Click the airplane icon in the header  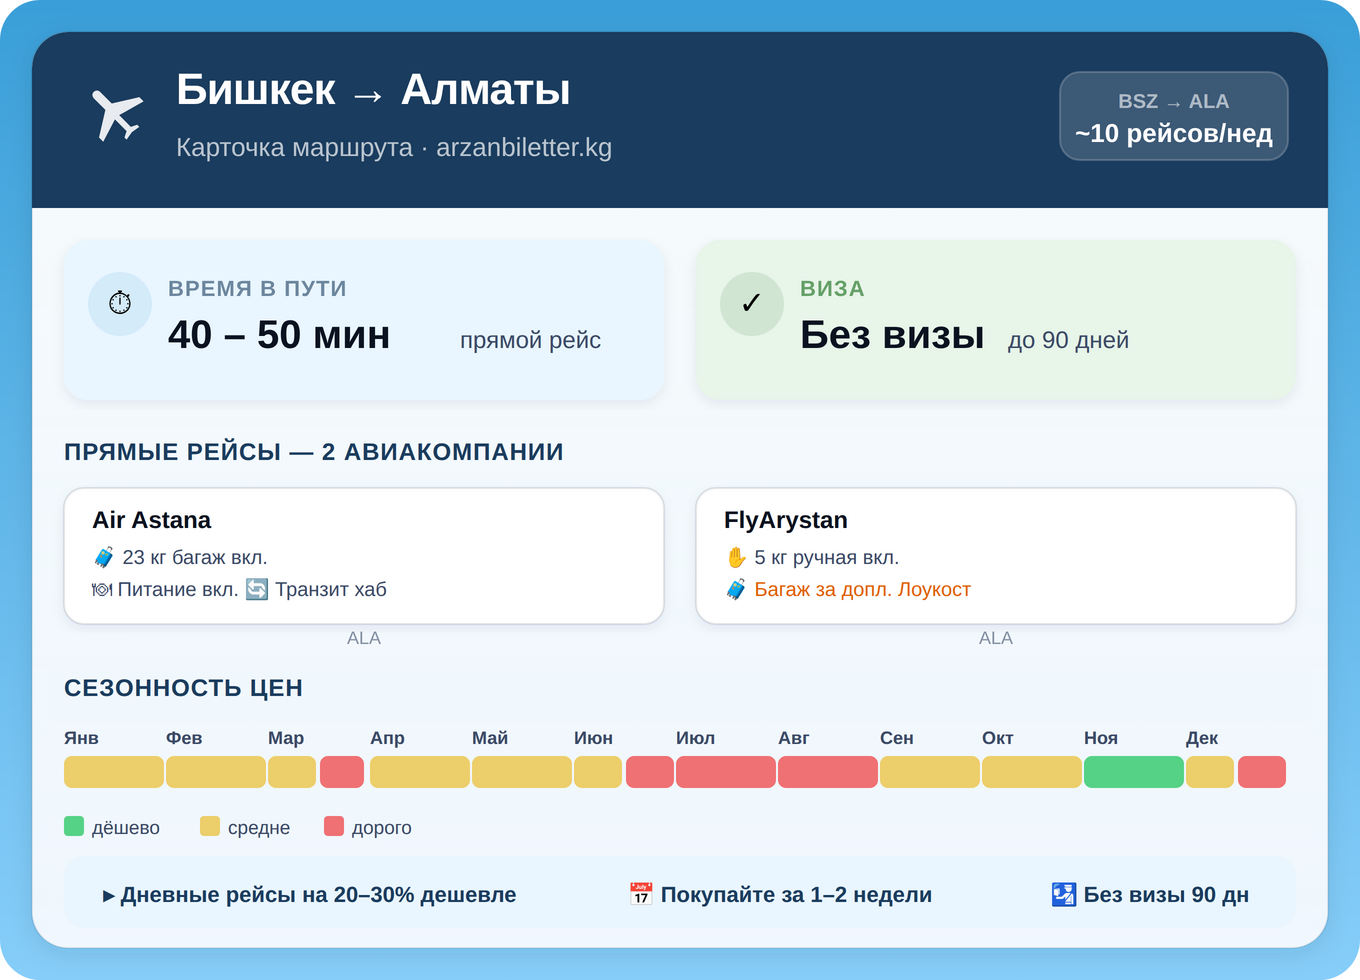coord(117,113)
